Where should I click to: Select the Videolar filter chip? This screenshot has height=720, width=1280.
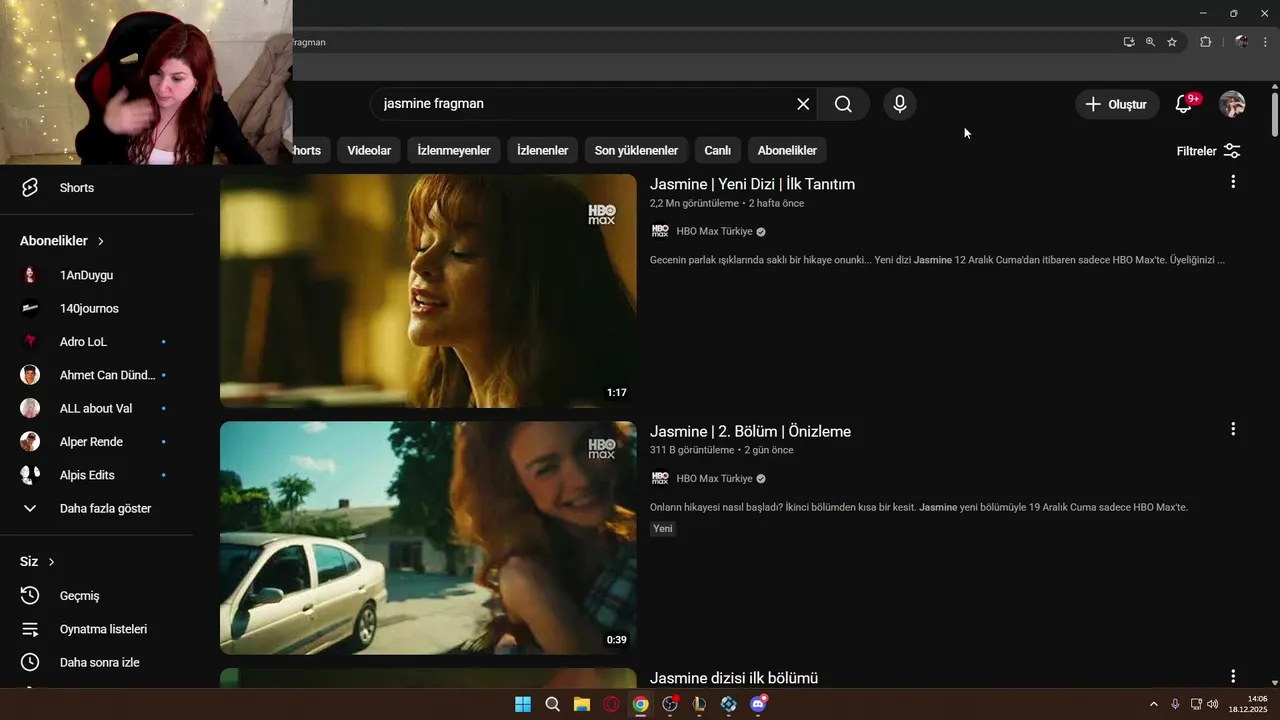click(369, 151)
